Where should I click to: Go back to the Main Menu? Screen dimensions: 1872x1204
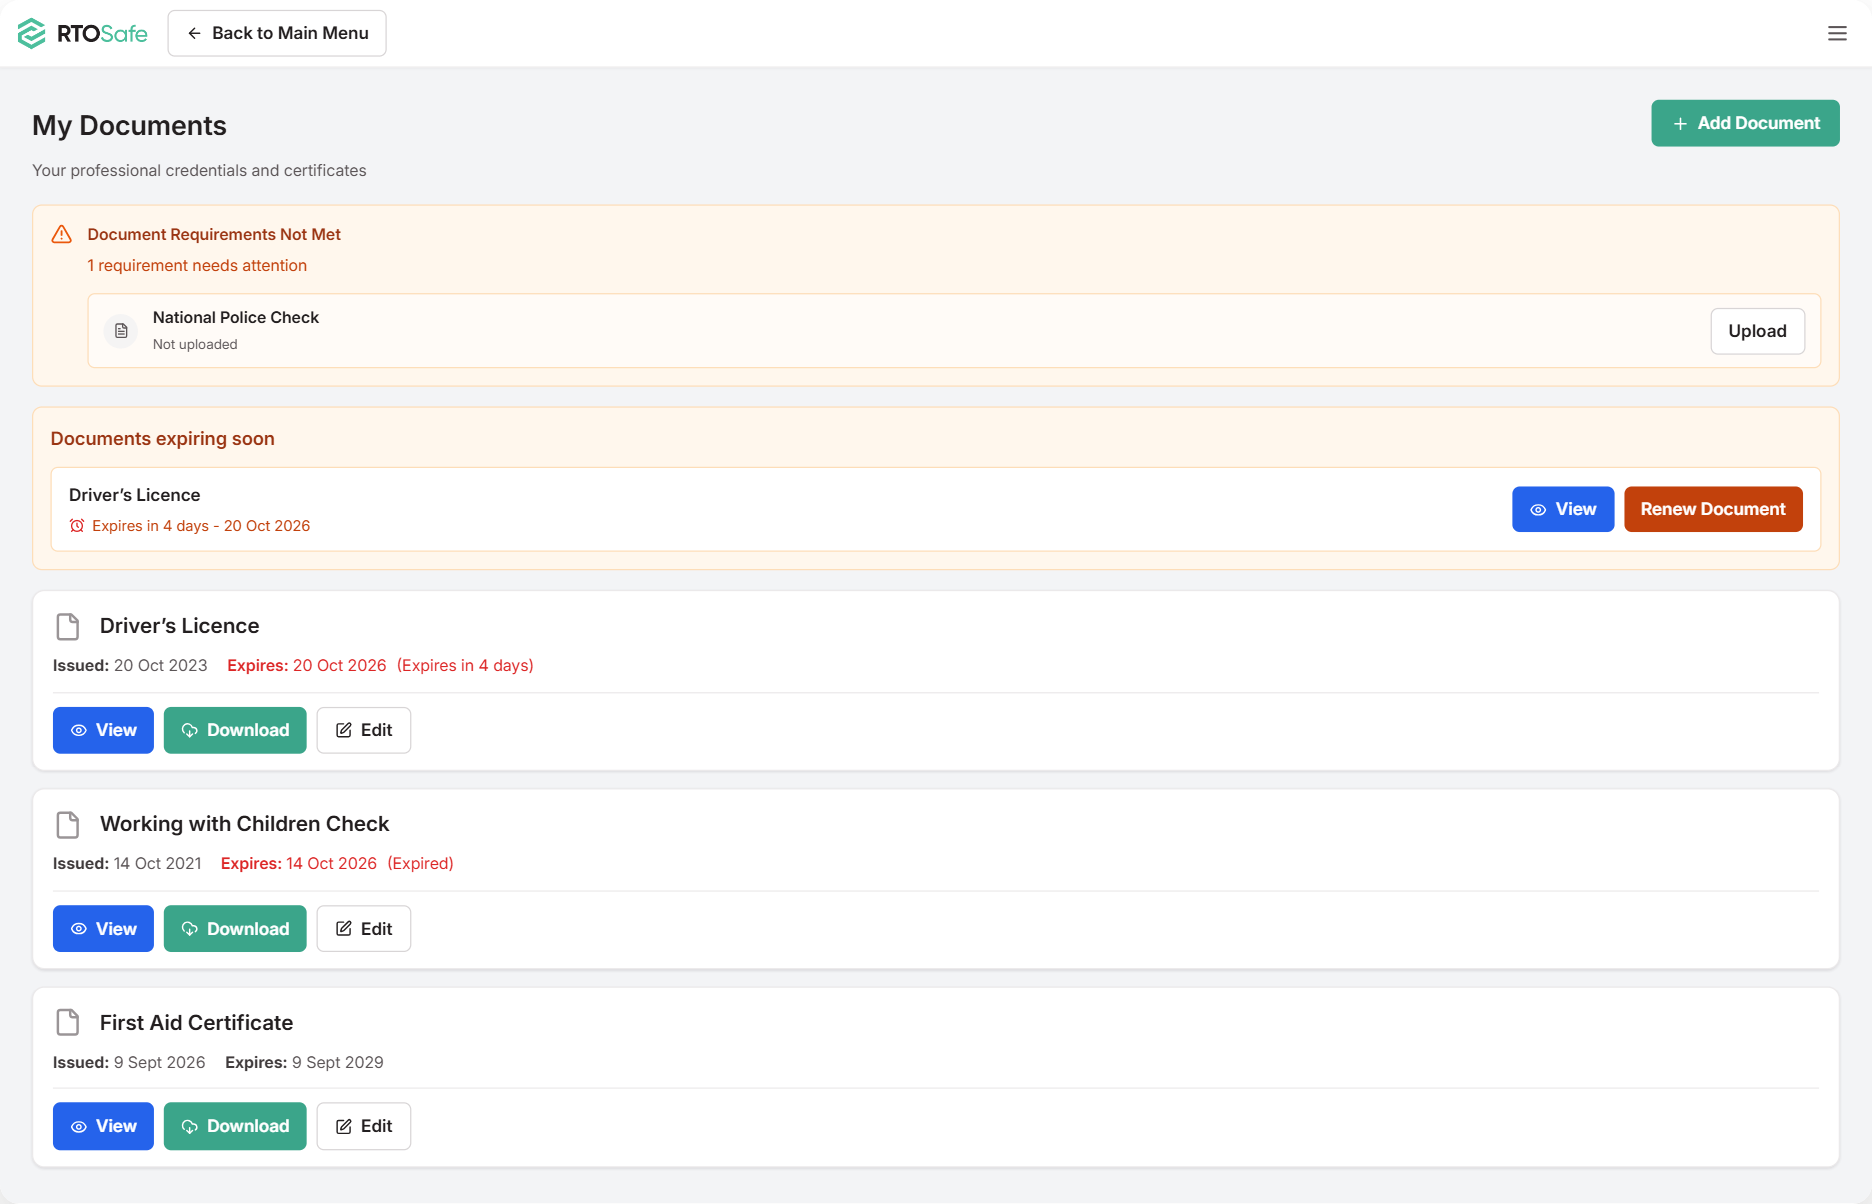click(277, 33)
